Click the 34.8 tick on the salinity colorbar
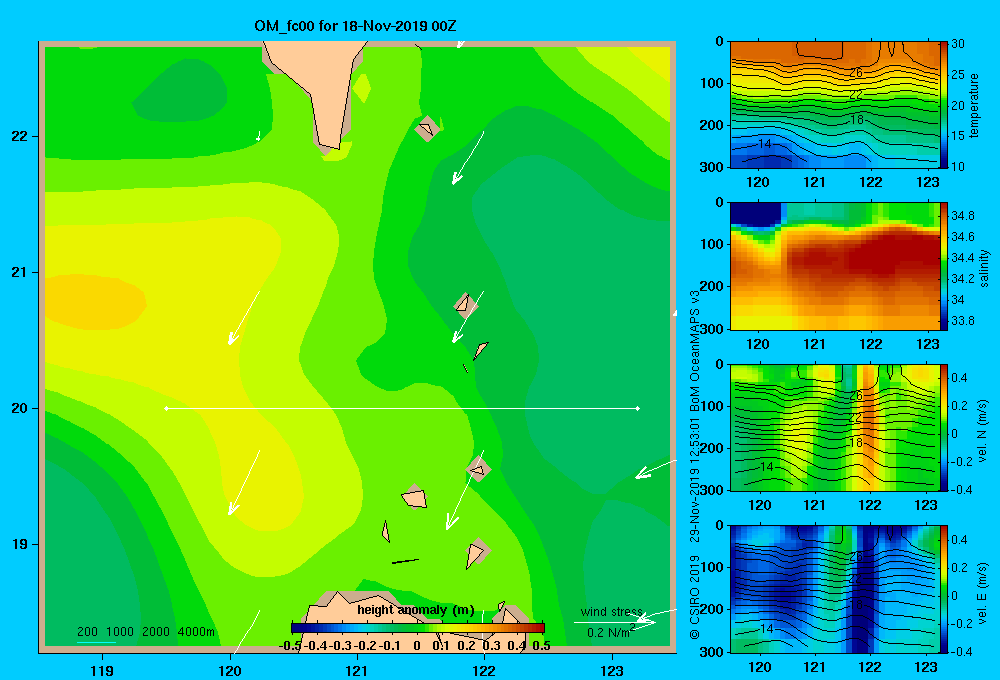This screenshot has width=1000, height=680. tap(962, 216)
